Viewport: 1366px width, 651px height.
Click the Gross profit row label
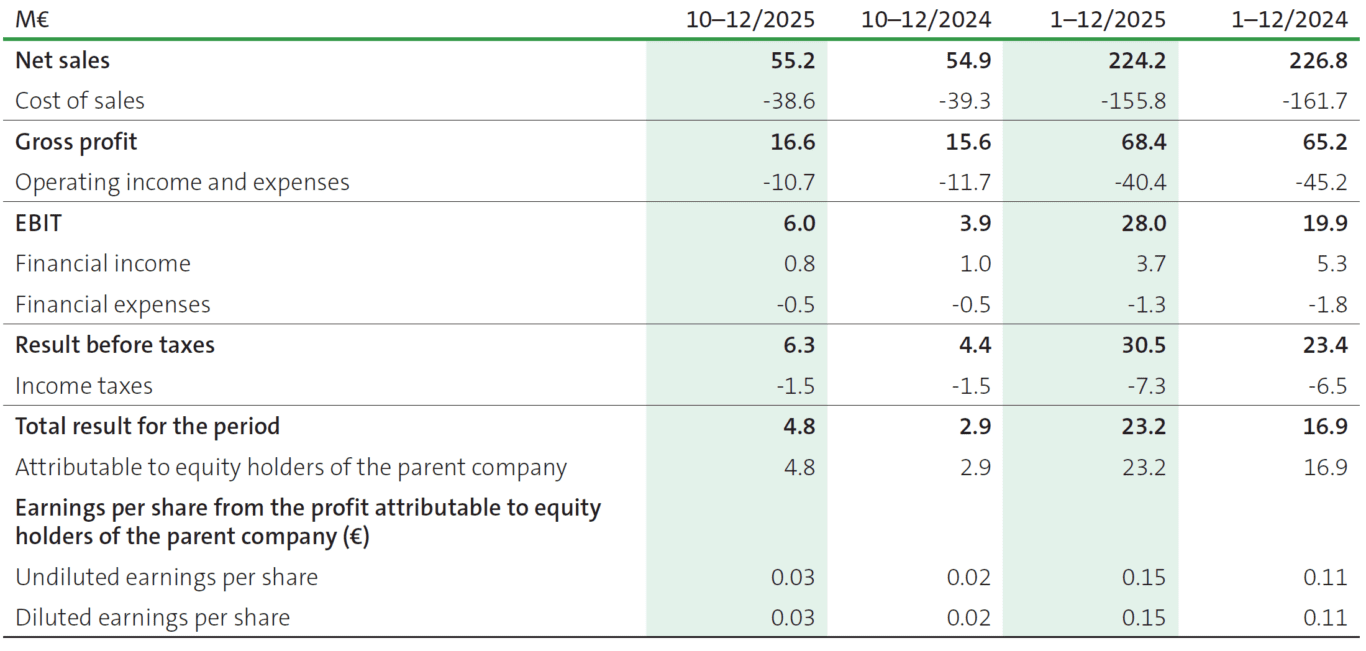pyautogui.click(x=76, y=142)
